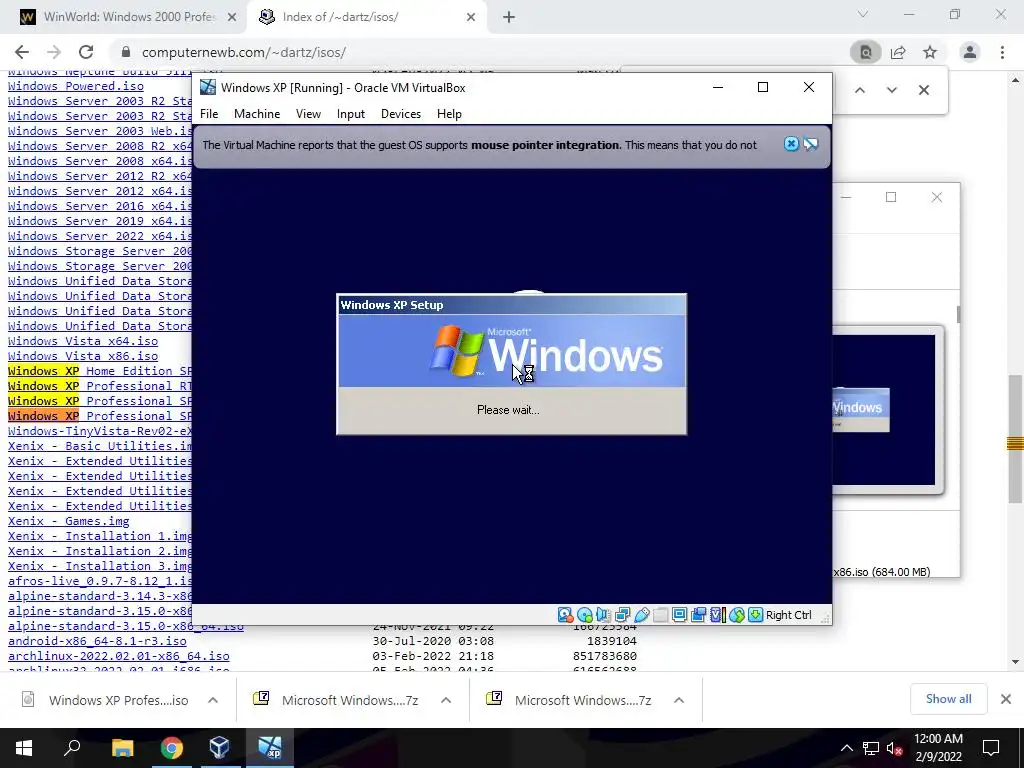This screenshot has width=1024, height=768.
Task: Click muted volume icon in system tray
Action: pos(895,748)
